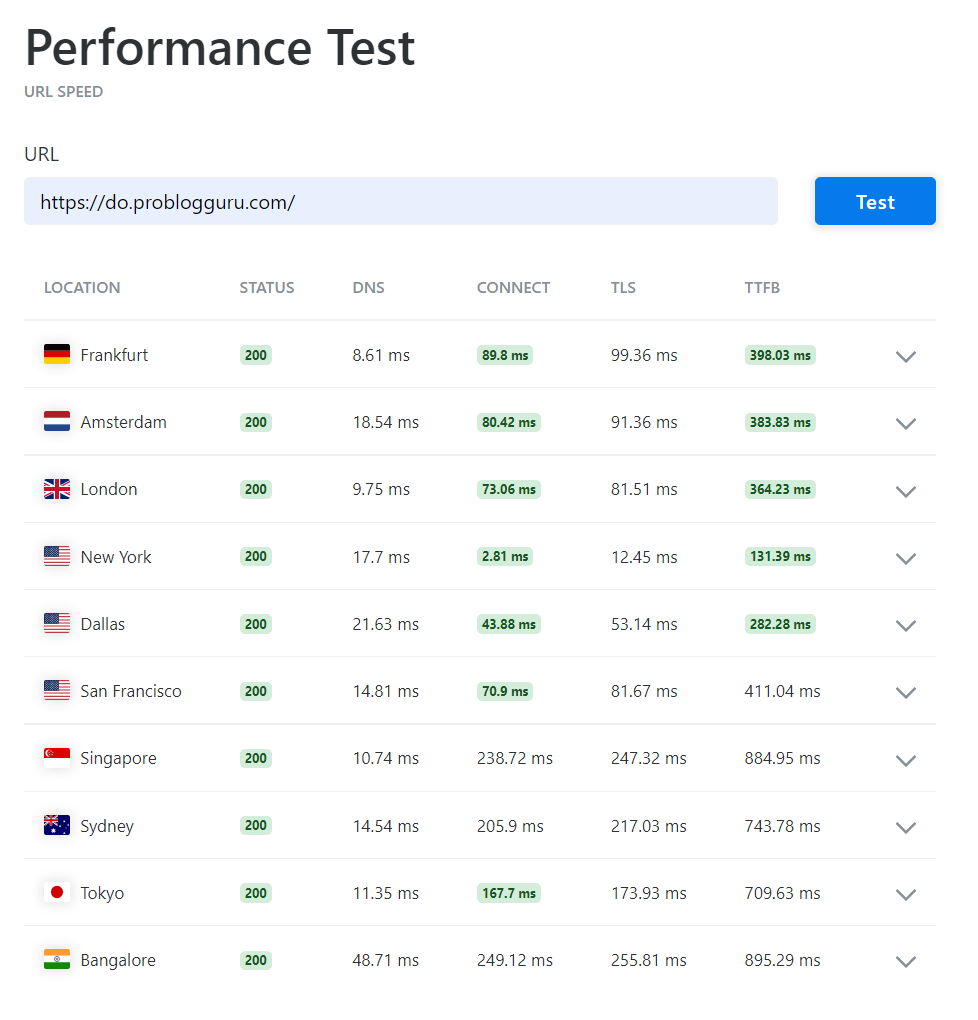Click the US flag beside New York
This screenshot has width=978, height=1020.
[x=57, y=556]
